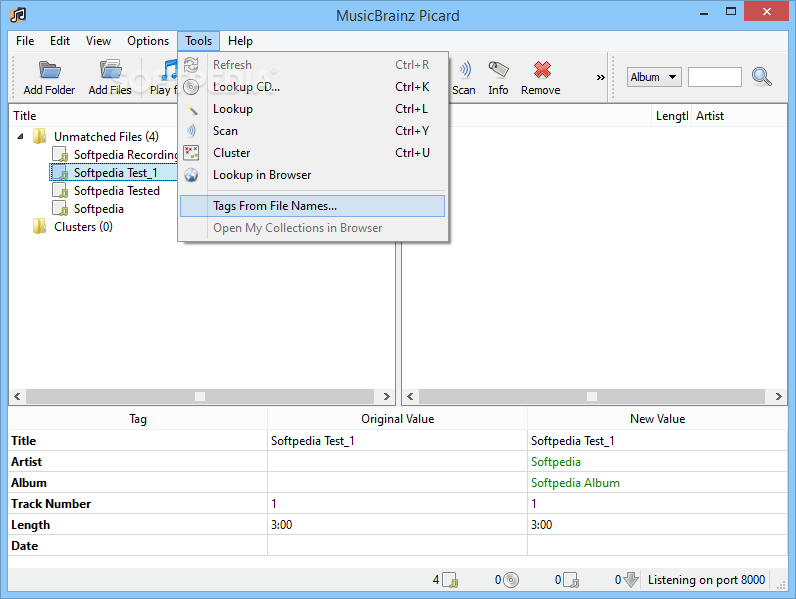
Task: Click the search magnifier icon
Action: point(761,77)
